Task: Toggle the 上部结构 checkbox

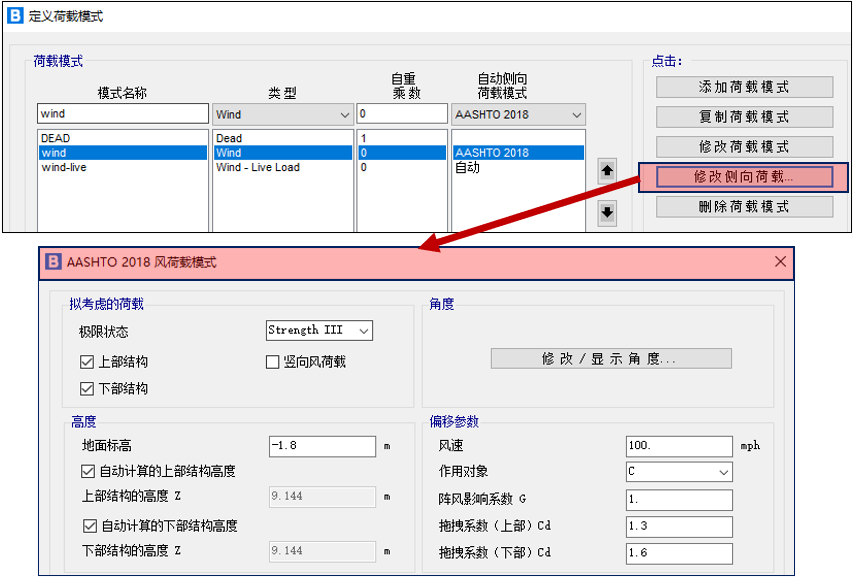Action: 87,362
